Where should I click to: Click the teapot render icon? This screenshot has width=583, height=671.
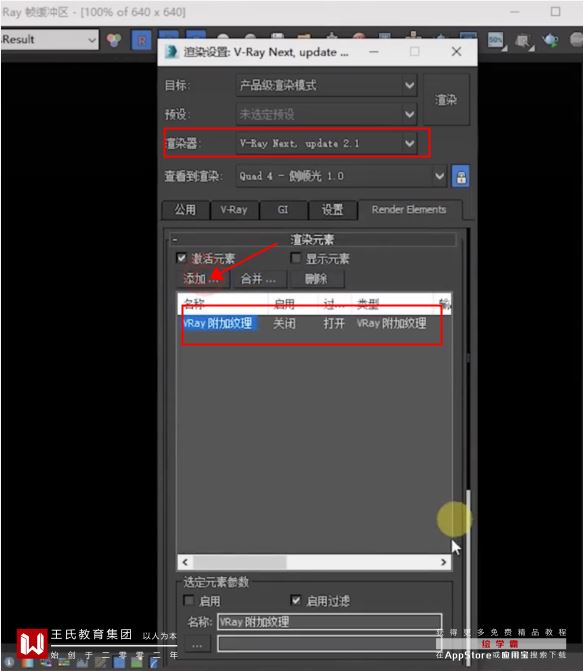(x=550, y=41)
